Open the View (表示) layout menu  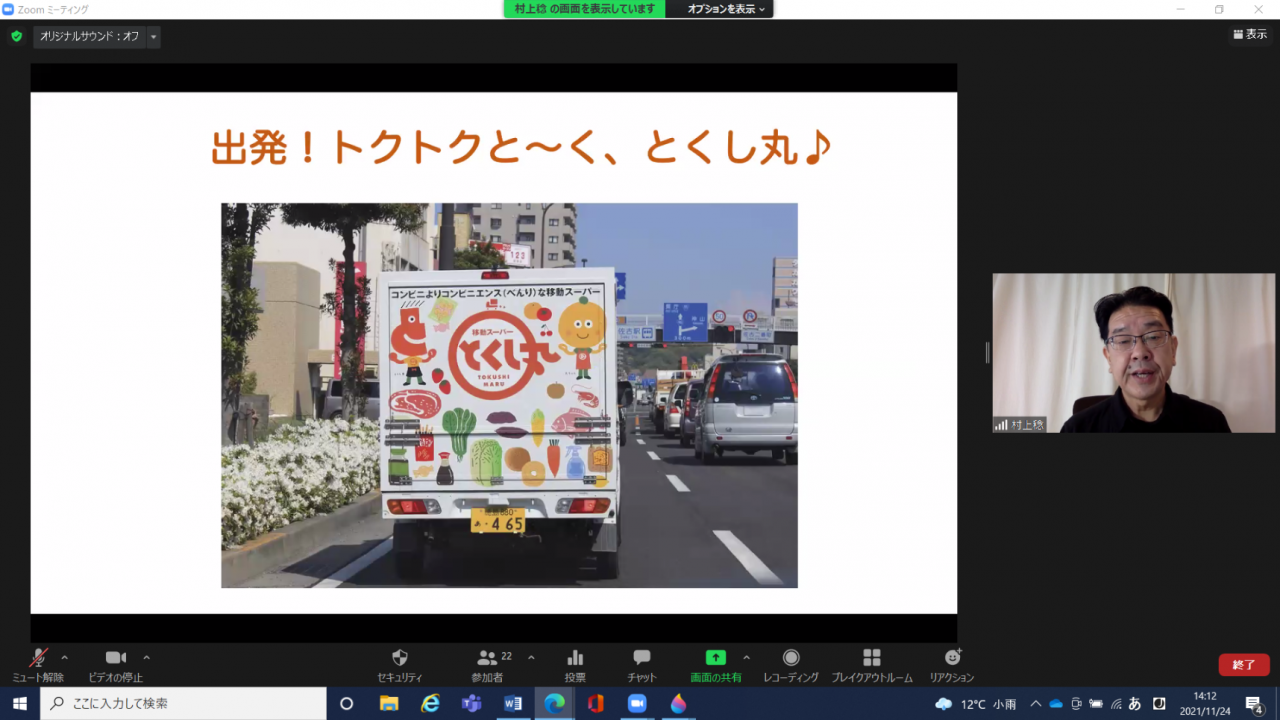coord(1250,34)
